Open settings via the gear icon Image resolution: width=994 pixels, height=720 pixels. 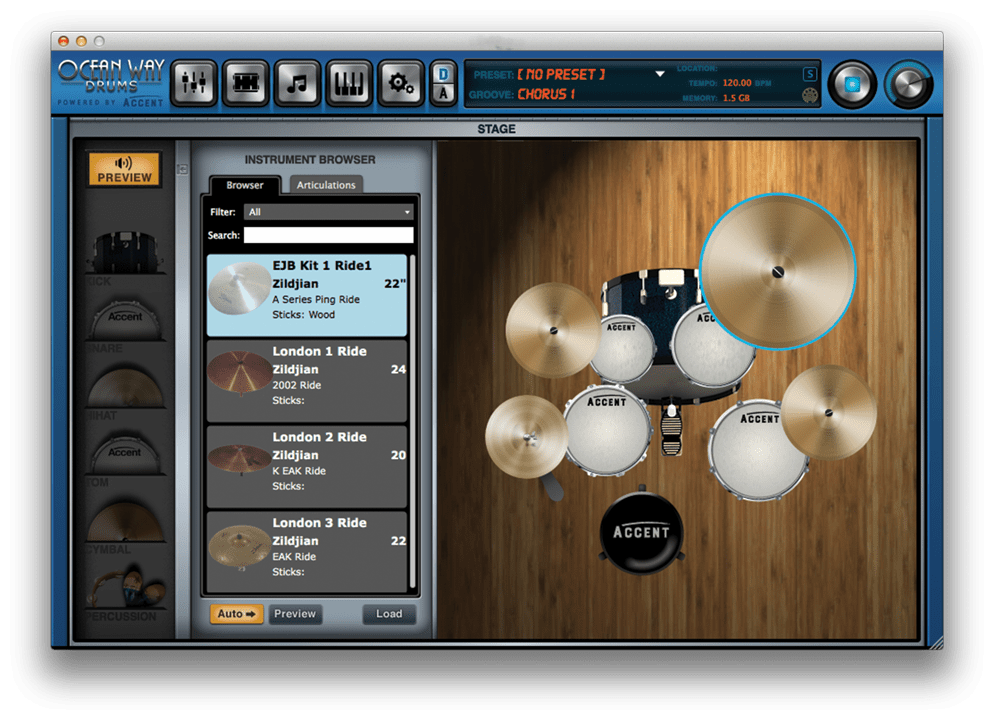pyautogui.click(x=401, y=81)
